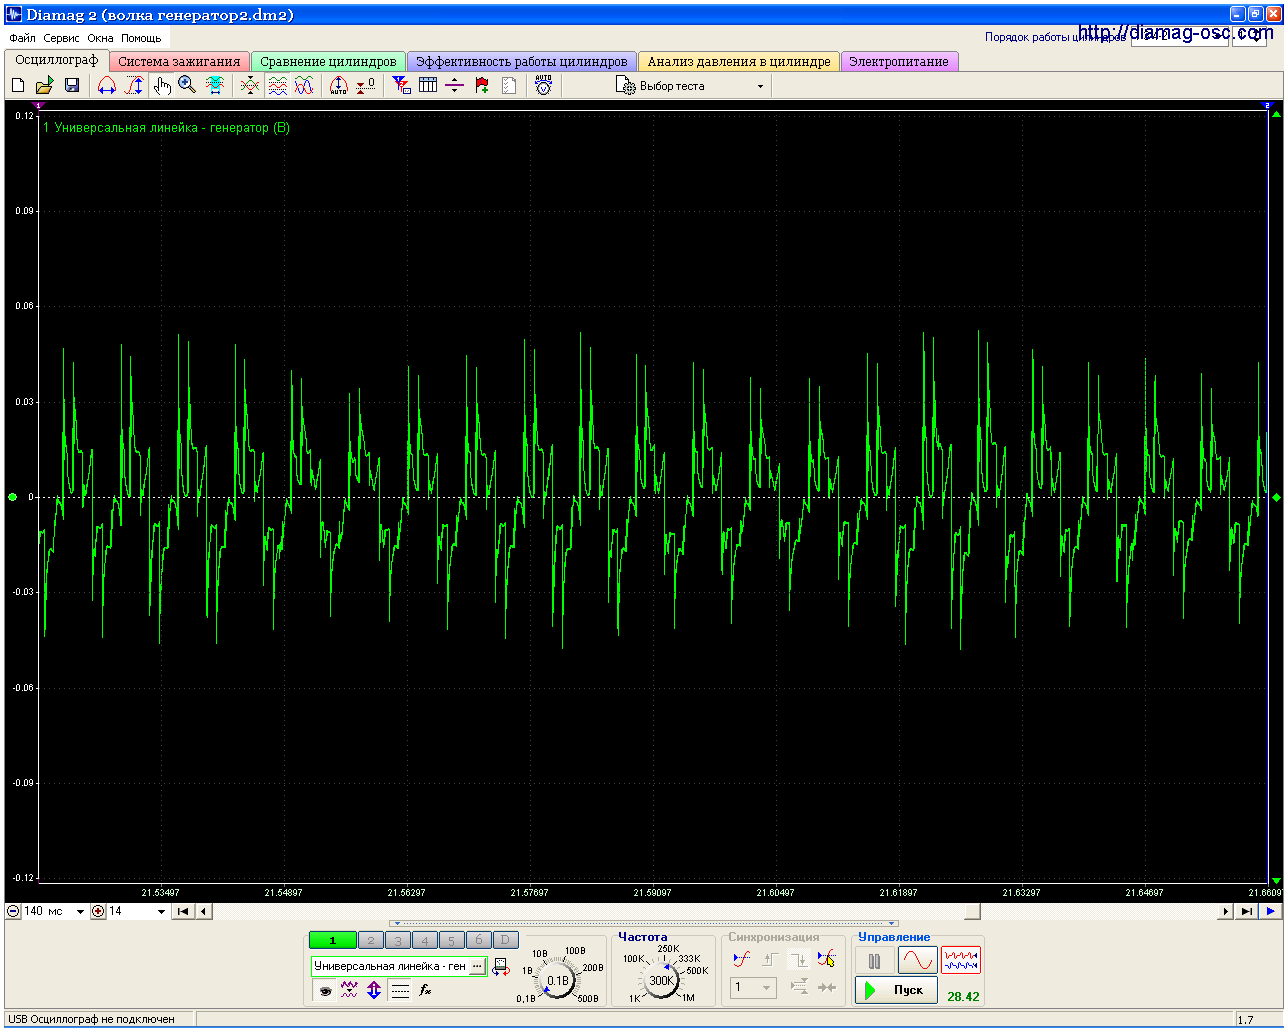Jump to the recording start button
The width and height of the screenshot is (1288, 1032).
183,912
